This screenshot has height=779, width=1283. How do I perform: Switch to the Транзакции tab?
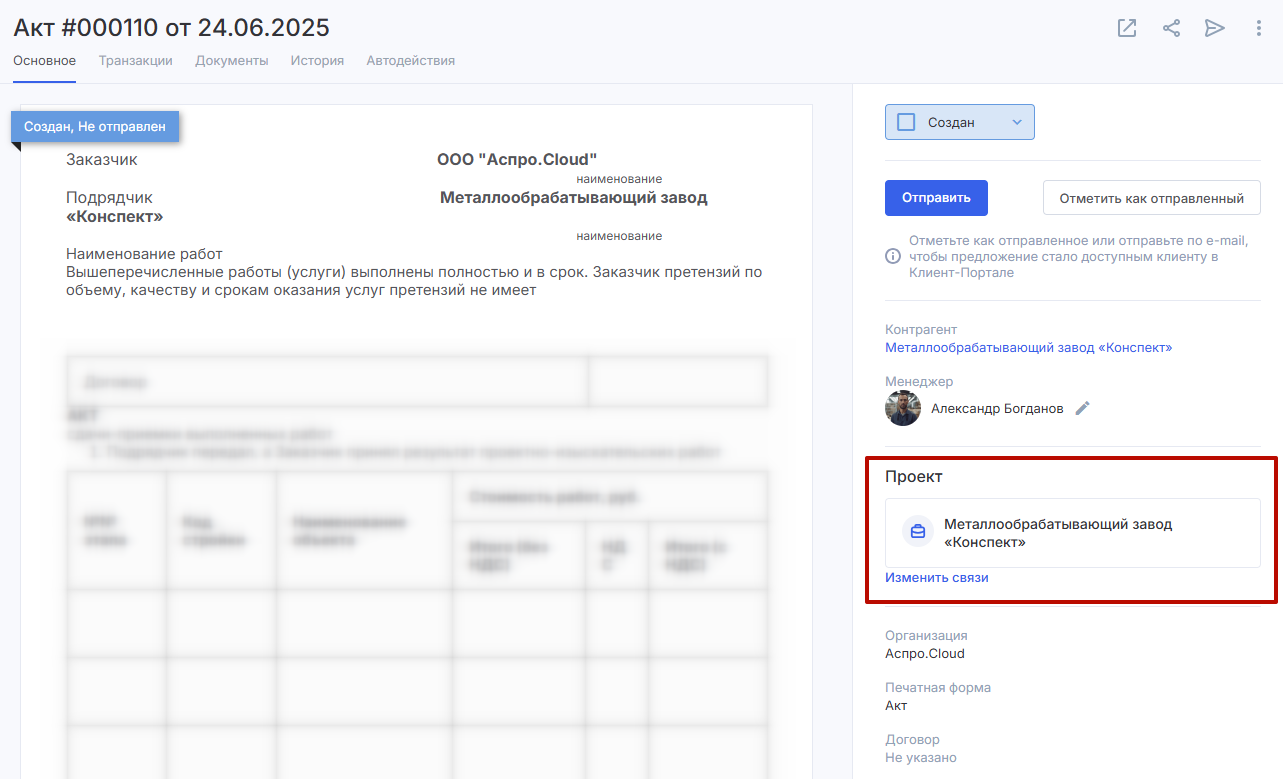(x=135, y=61)
